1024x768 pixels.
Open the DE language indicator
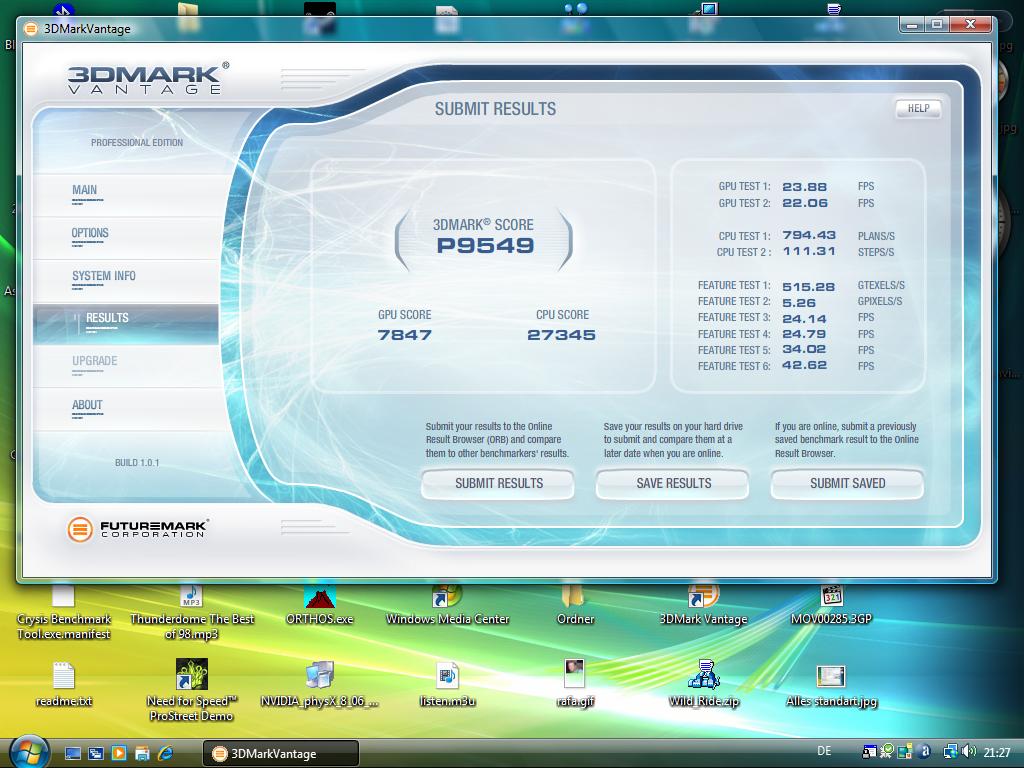tap(824, 751)
